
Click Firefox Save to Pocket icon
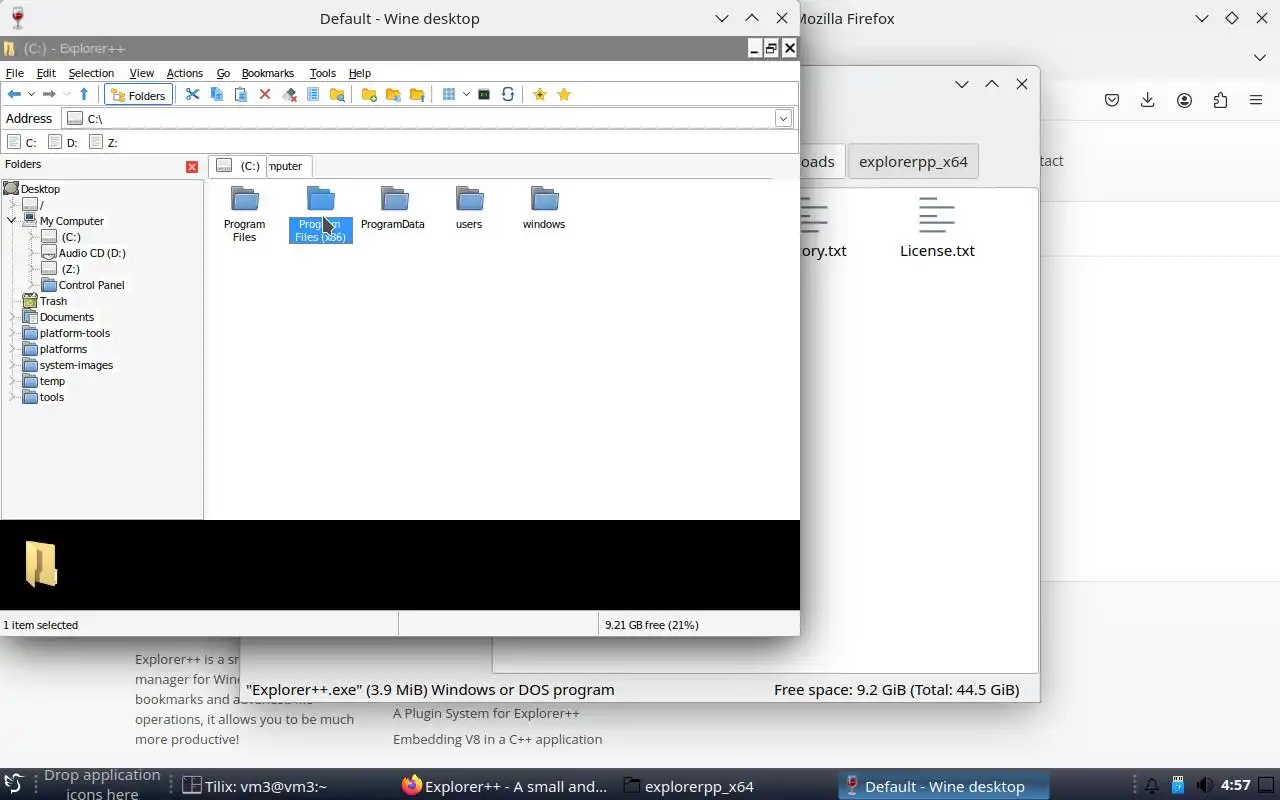[x=1112, y=100]
